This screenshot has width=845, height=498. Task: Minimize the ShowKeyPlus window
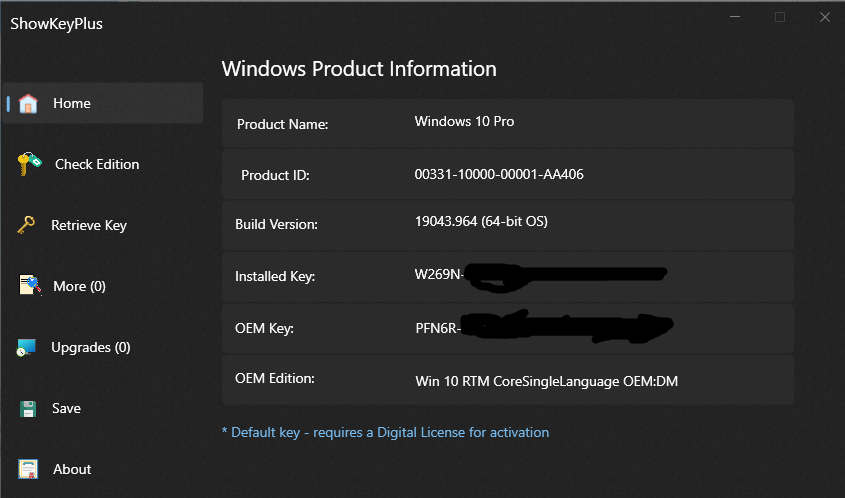(x=735, y=17)
